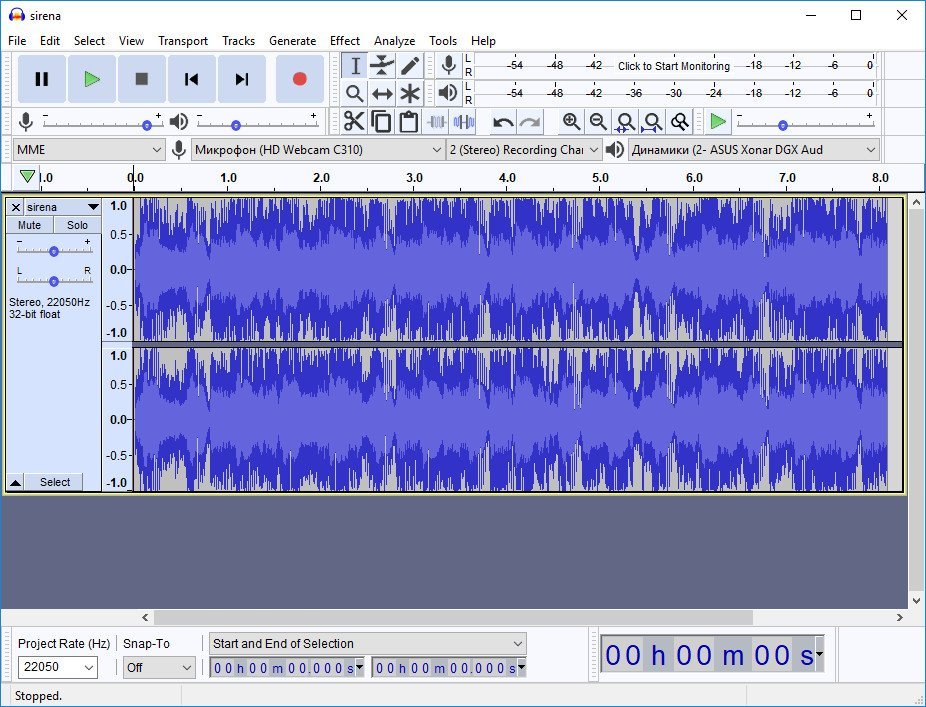Click the Select button under the track panel

(55, 482)
